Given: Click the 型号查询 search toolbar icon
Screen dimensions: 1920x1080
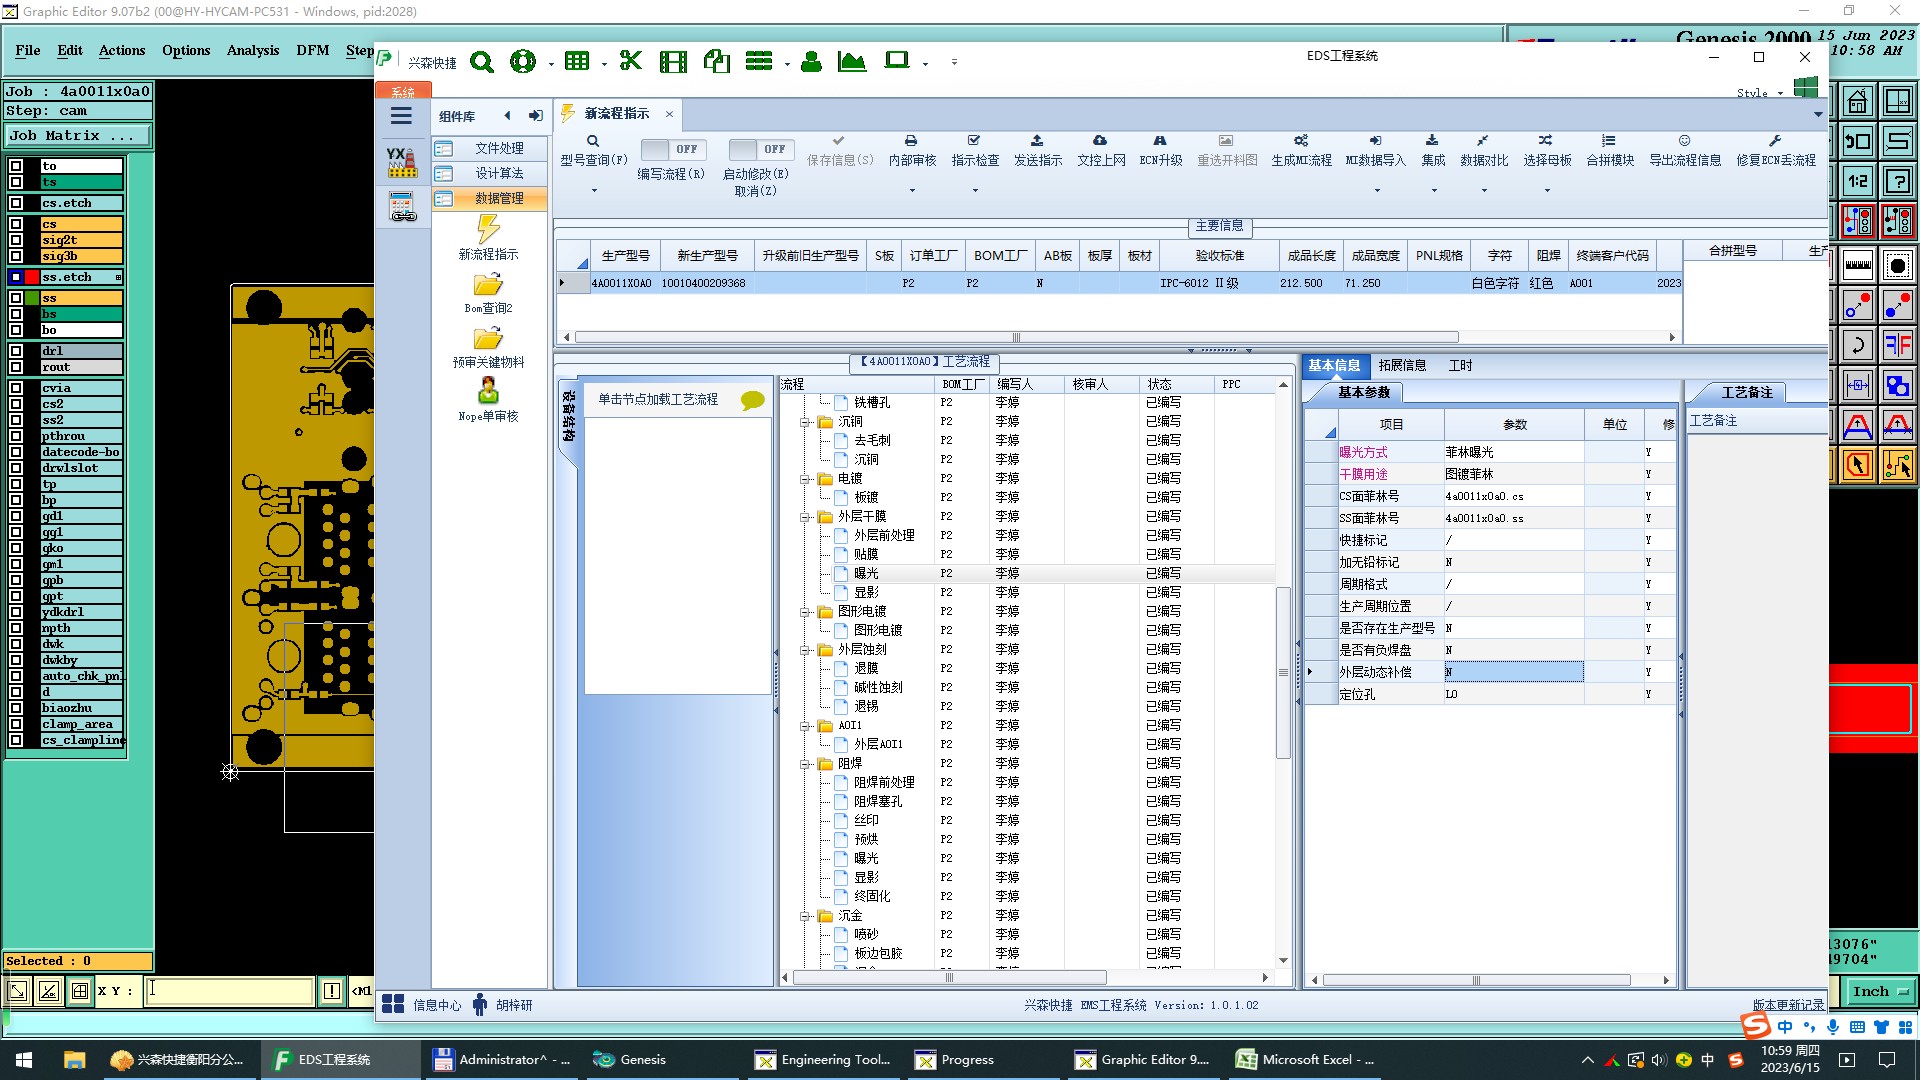Looking at the screenshot, I should (x=593, y=141).
